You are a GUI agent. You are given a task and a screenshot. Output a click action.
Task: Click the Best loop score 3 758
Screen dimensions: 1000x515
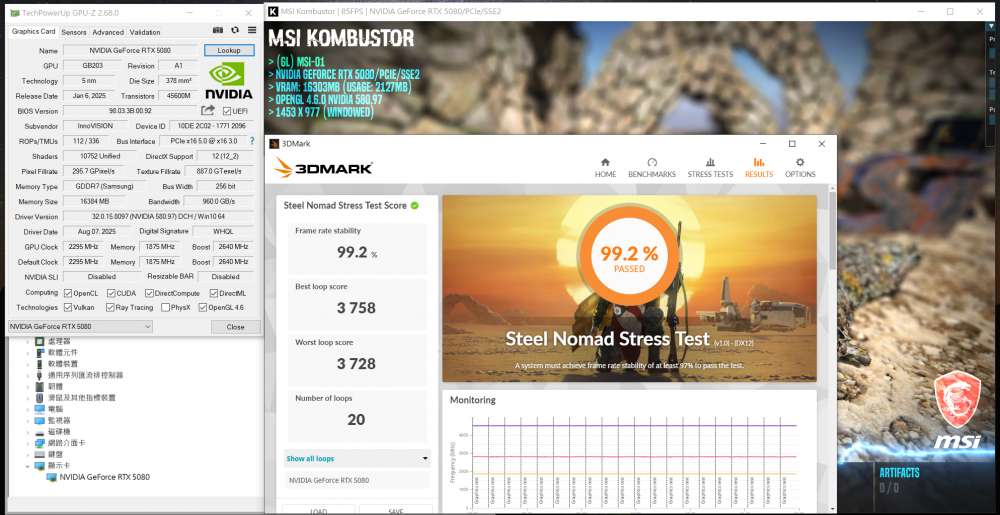coord(356,308)
